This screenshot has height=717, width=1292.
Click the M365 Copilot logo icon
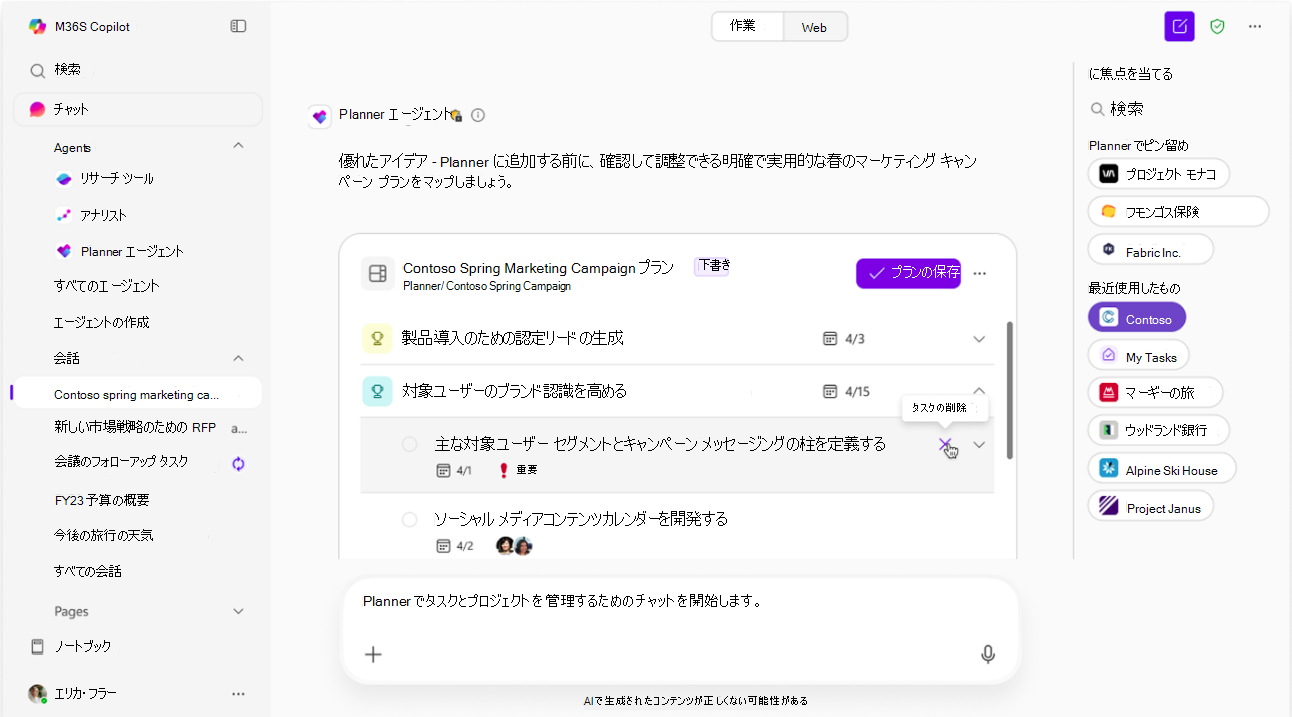click(x=37, y=27)
